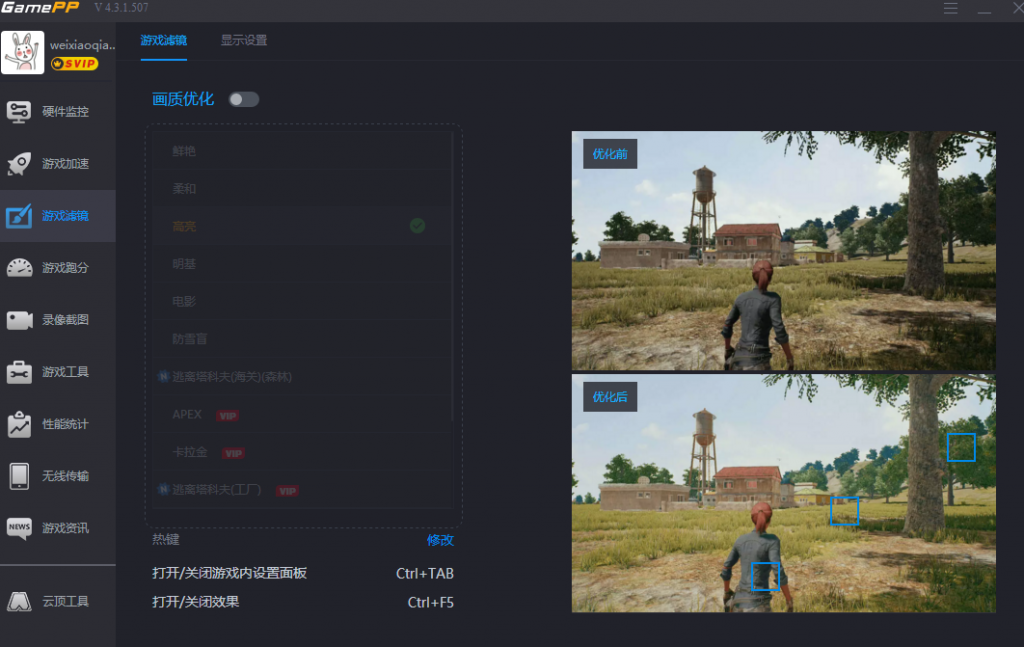Click the Ctrl+F5 hotkey value
The height and width of the screenshot is (647, 1024).
pyautogui.click(x=430, y=602)
